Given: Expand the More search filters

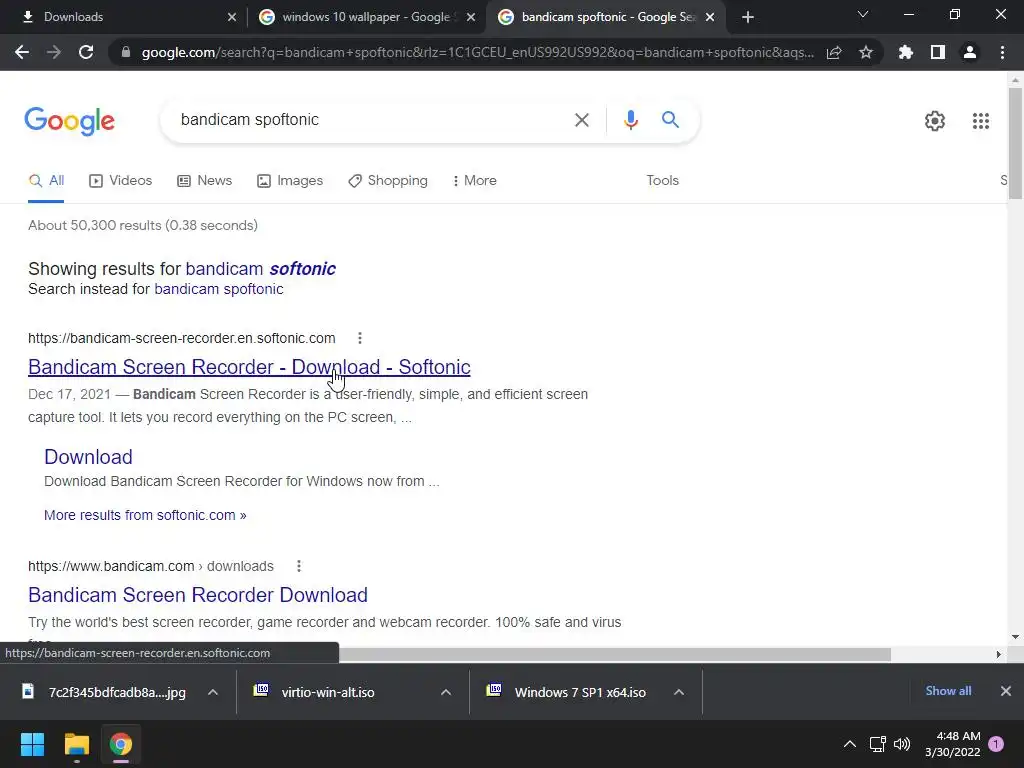Looking at the screenshot, I should coord(474,180).
